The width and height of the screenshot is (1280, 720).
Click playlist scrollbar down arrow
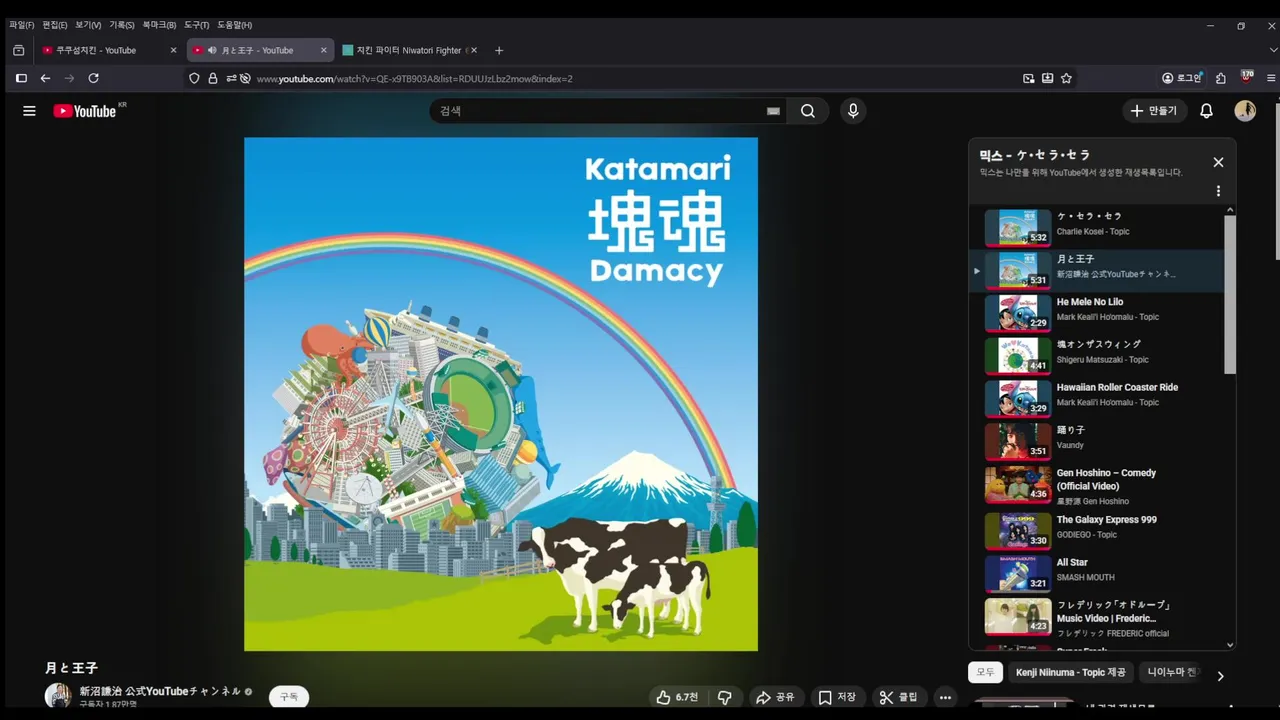(x=1230, y=645)
